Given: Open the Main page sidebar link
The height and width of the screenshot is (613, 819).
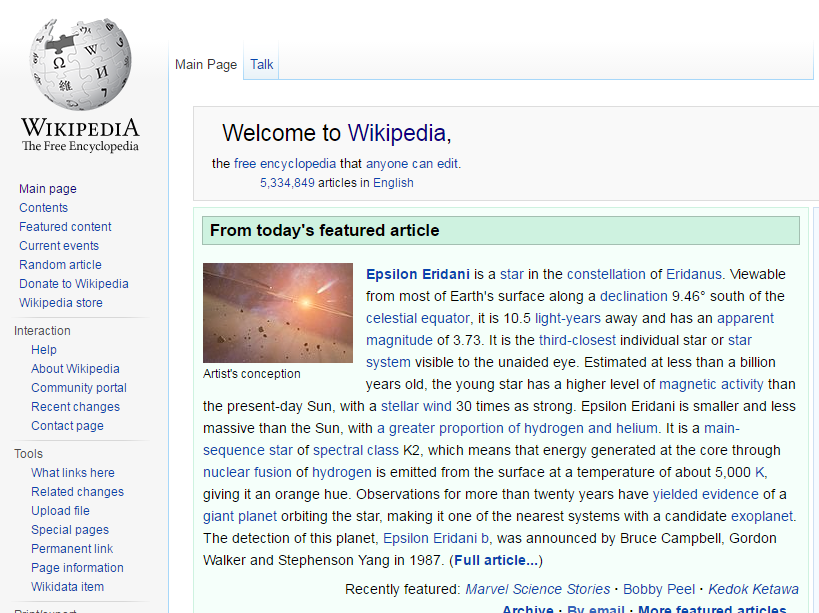Looking at the screenshot, I should (x=48, y=188).
